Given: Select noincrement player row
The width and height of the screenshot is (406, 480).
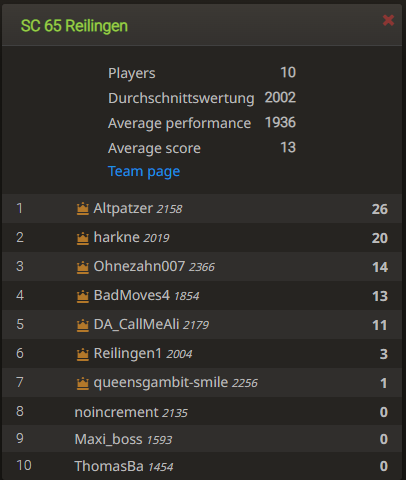Looking at the screenshot, I should click(x=202, y=412).
